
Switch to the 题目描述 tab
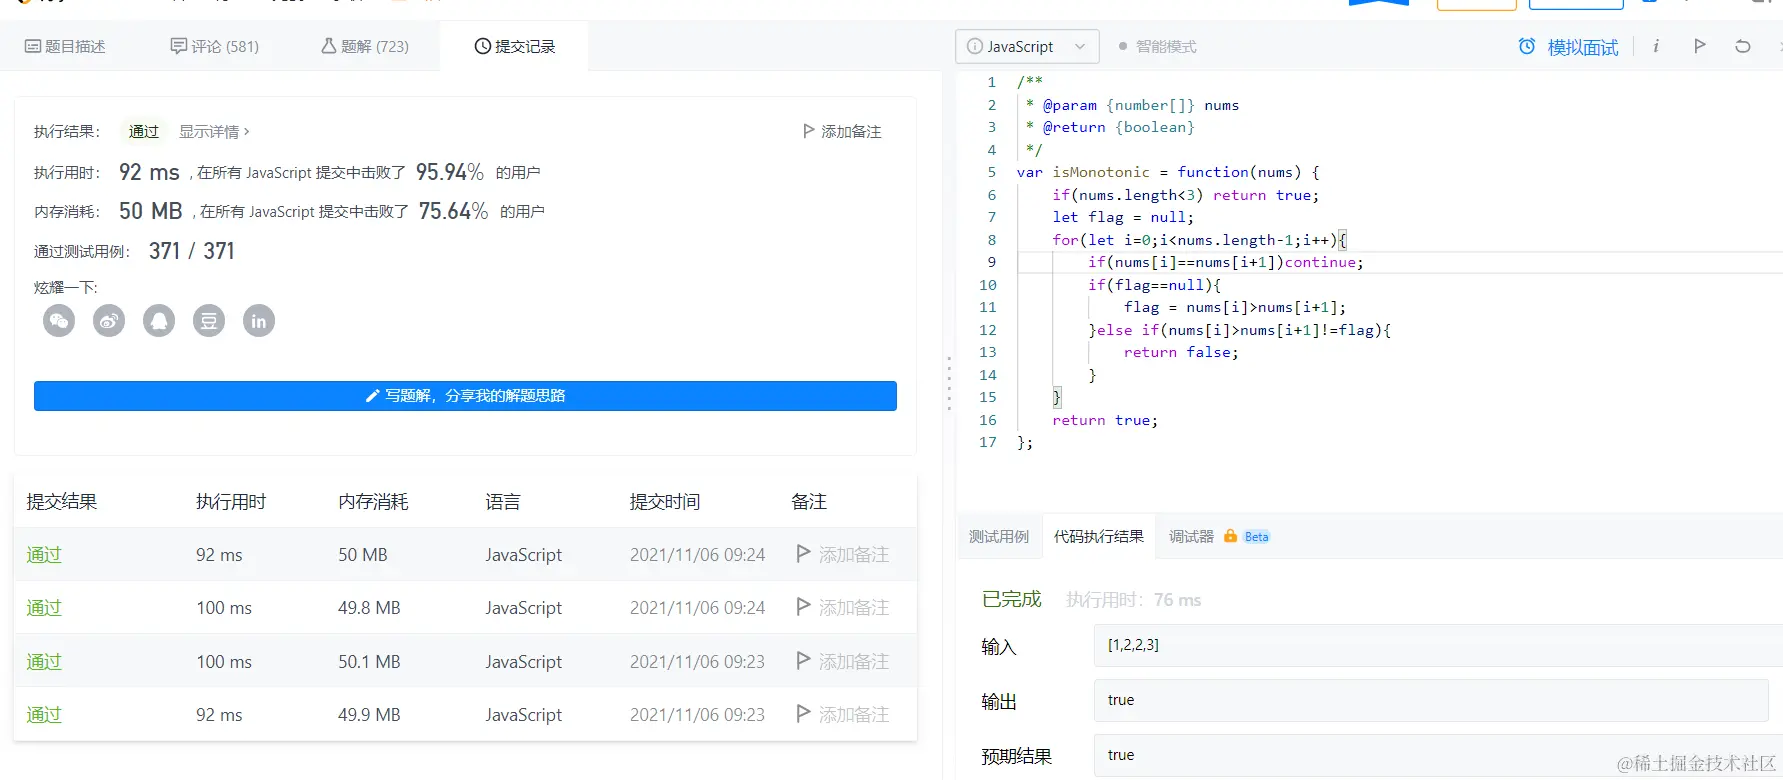click(65, 46)
